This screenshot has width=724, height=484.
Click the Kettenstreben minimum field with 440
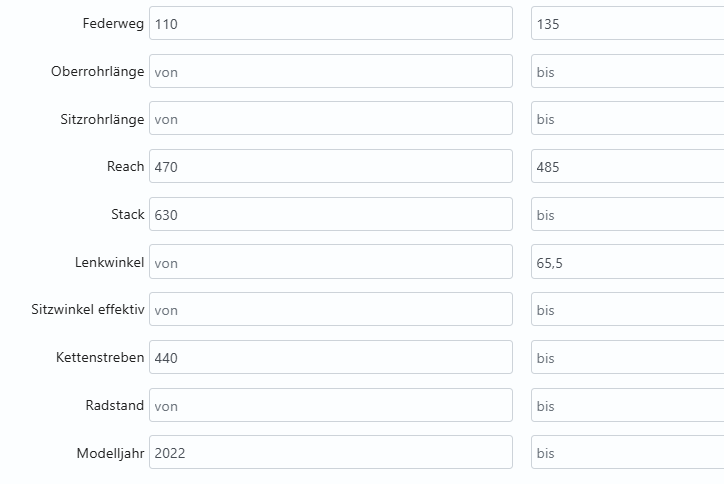[330, 358]
